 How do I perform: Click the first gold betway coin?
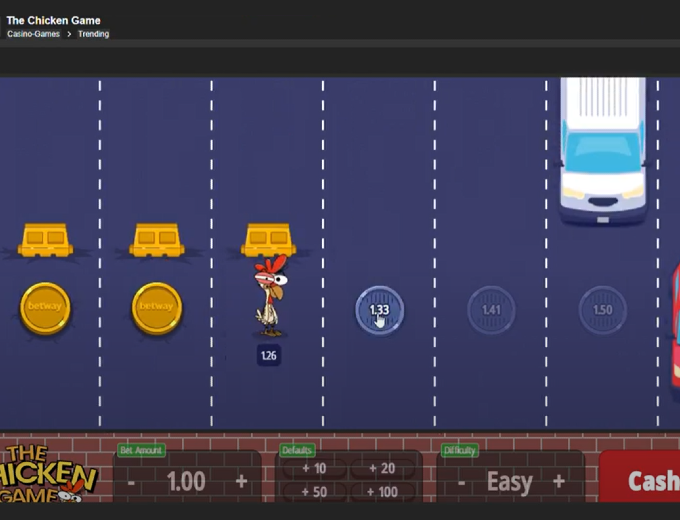tap(45, 307)
